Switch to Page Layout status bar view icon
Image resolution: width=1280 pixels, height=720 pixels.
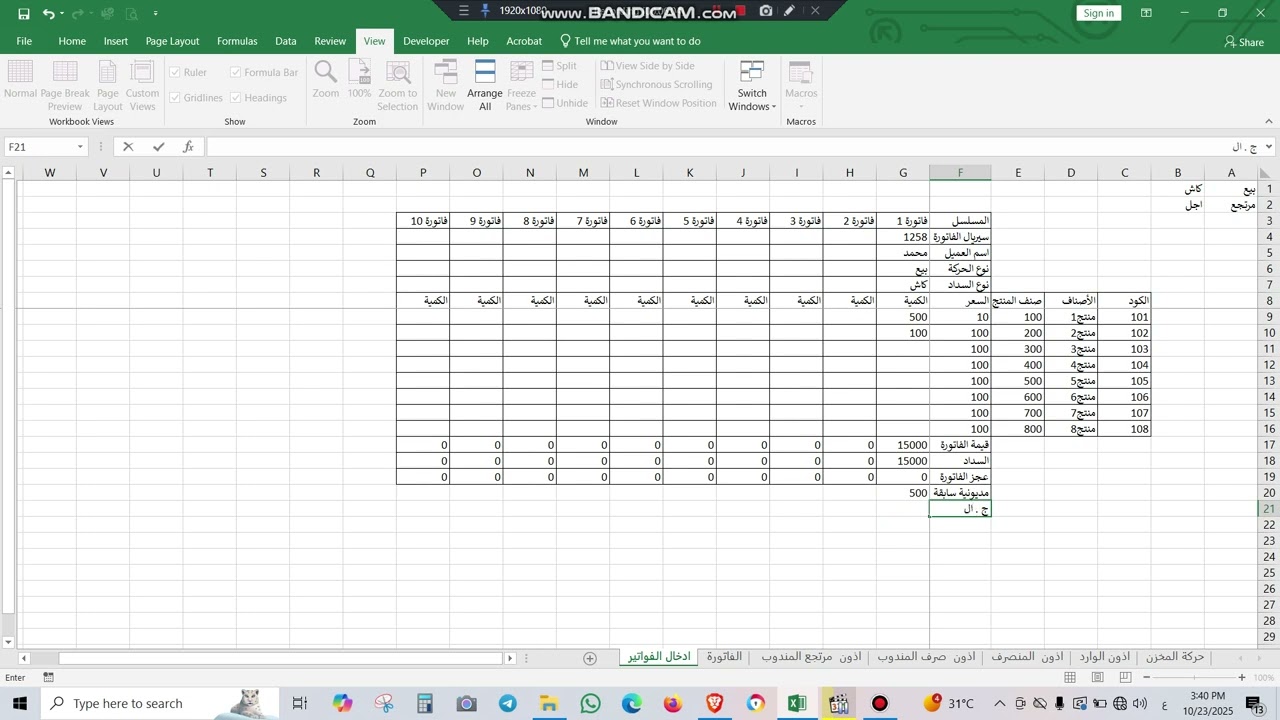1097,678
